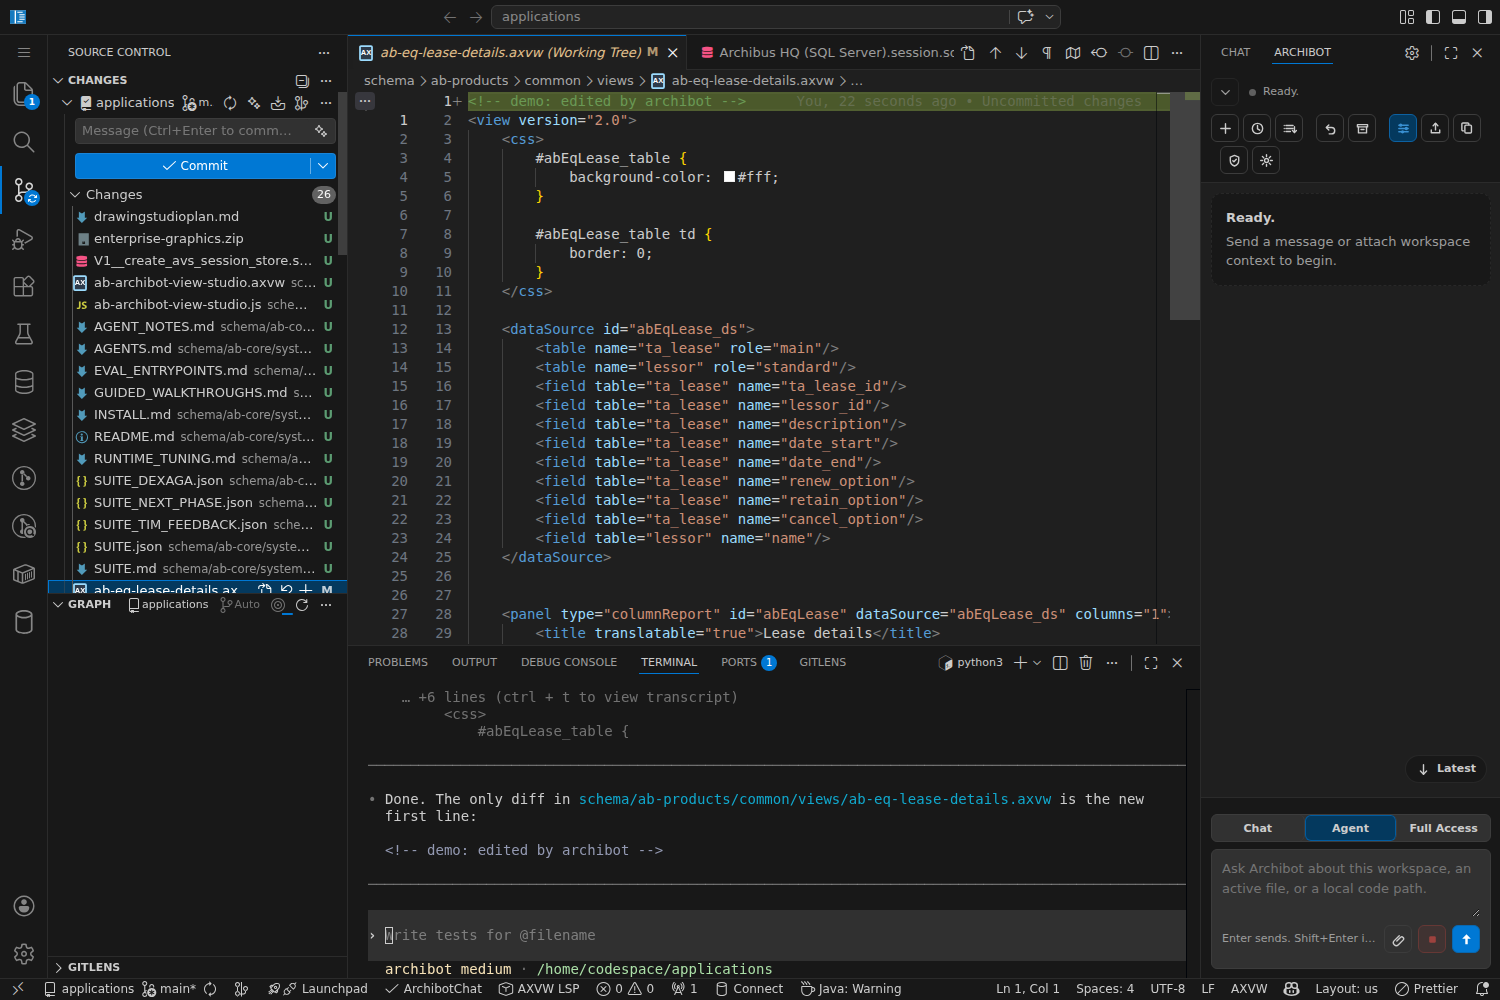Click the export upload button in Archibot
The image size is (1500, 1000).
[1435, 128]
